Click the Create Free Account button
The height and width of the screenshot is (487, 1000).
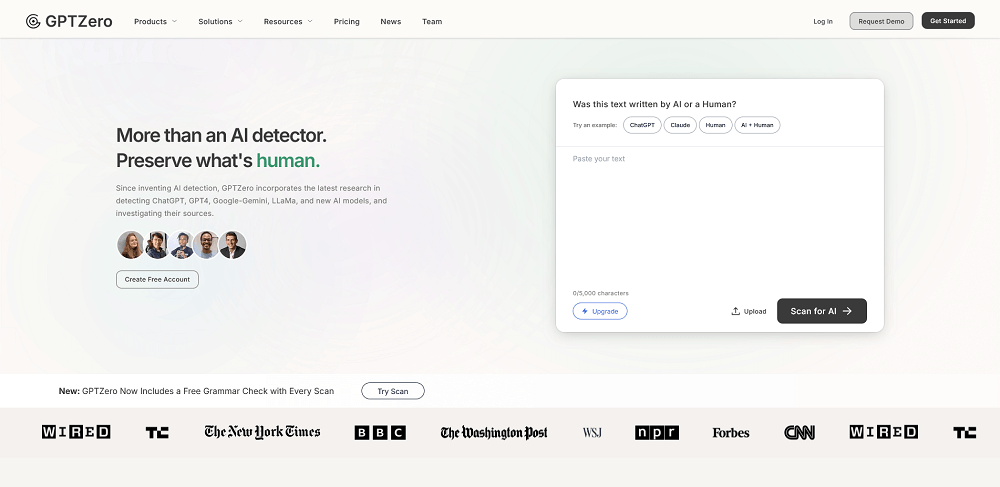(158, 279)
